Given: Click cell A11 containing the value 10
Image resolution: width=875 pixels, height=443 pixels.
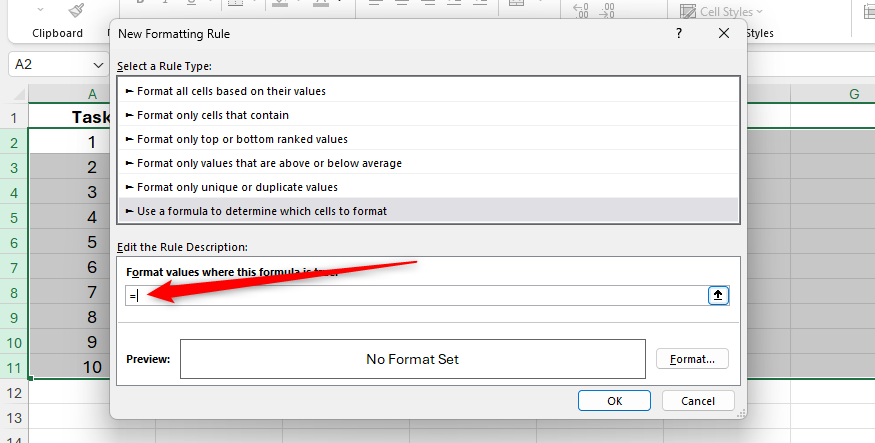Looking at the screenshot, I should coord(70,368).
